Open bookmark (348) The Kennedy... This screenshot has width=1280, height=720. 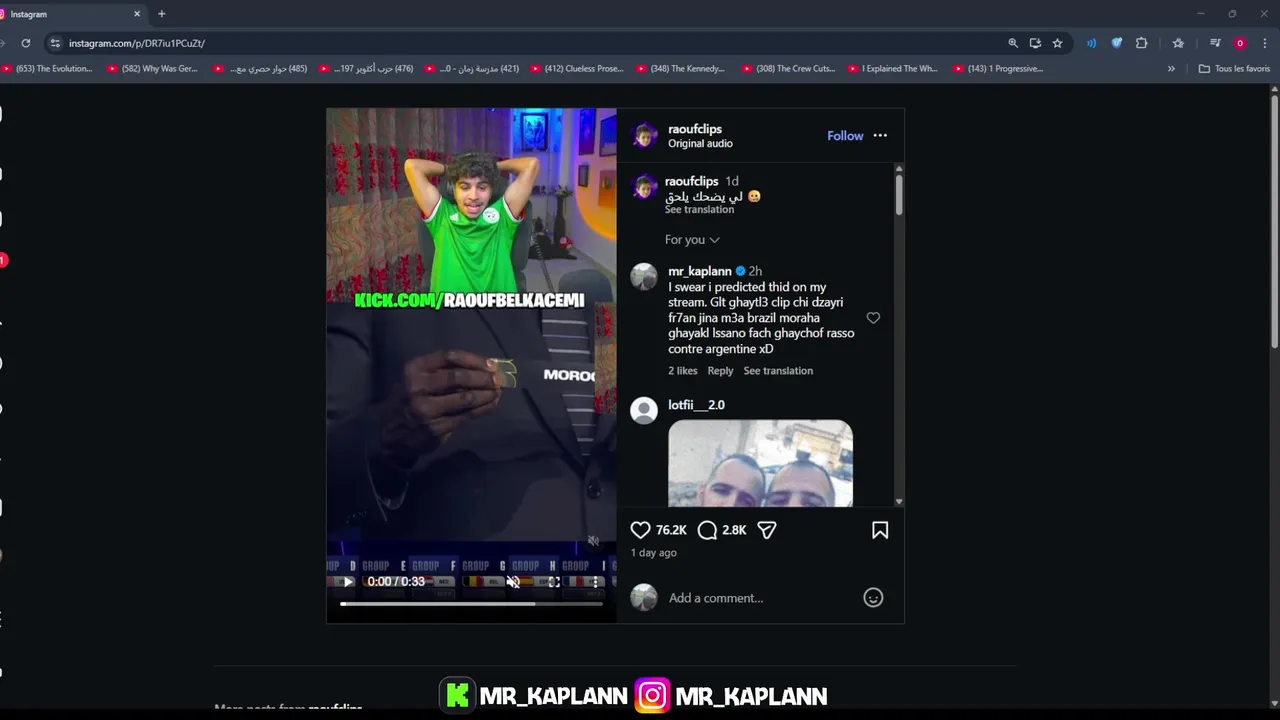coord(681,69)
